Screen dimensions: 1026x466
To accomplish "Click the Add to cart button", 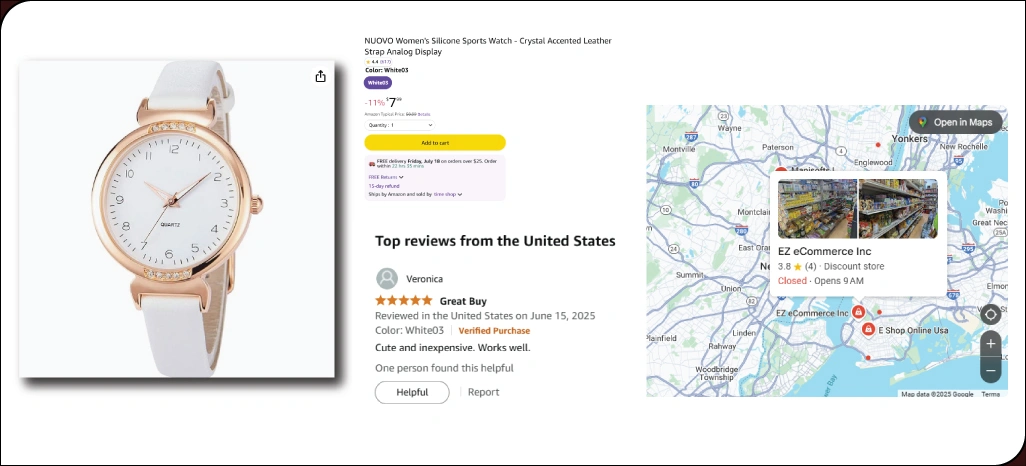I will (435, 143).
